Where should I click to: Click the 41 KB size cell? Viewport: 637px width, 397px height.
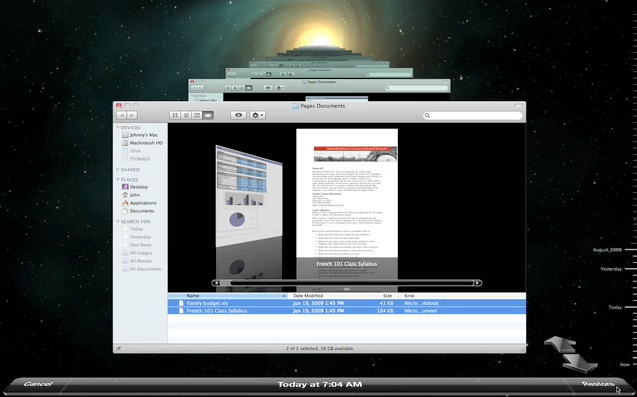pyautogui.click(x=386, y=303)
